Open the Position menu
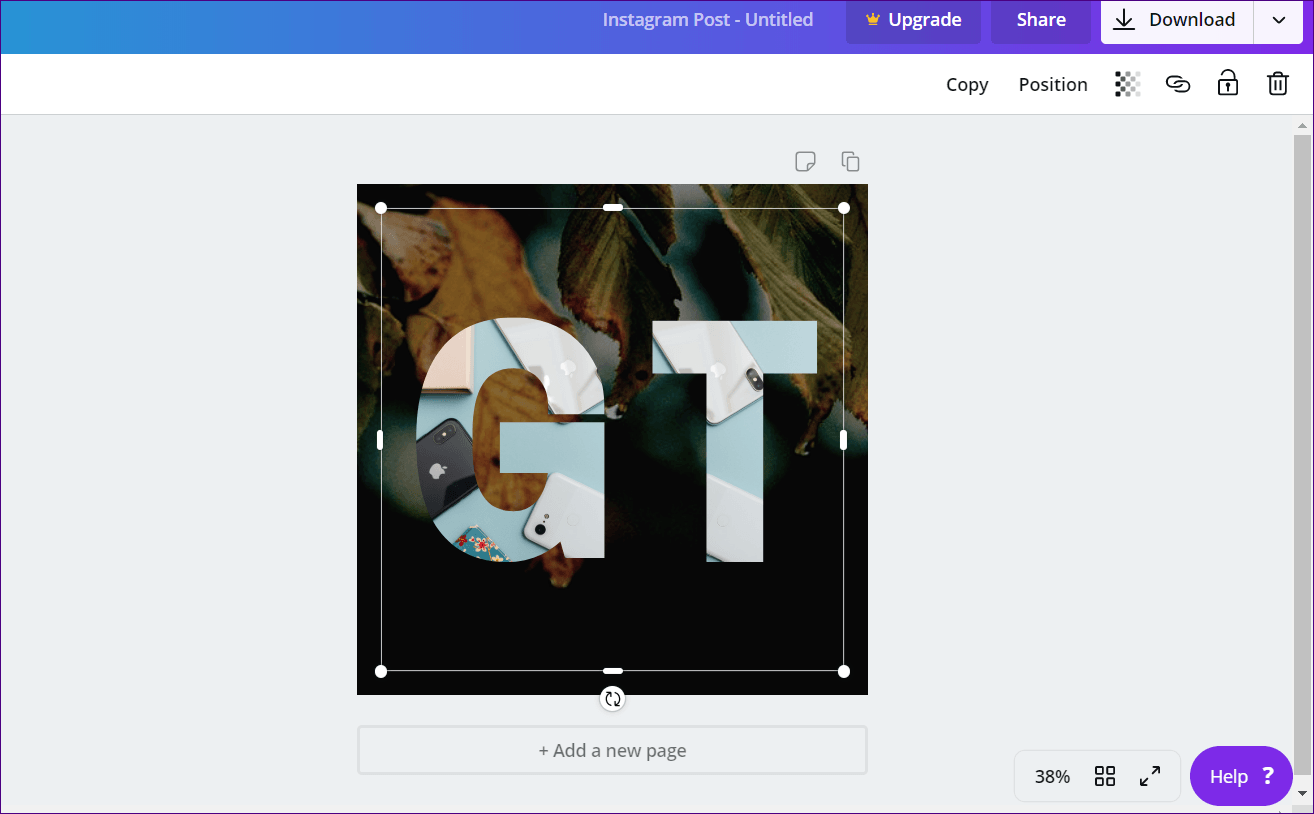Viewport: 1314px width, 814px height. [1053, 85]
